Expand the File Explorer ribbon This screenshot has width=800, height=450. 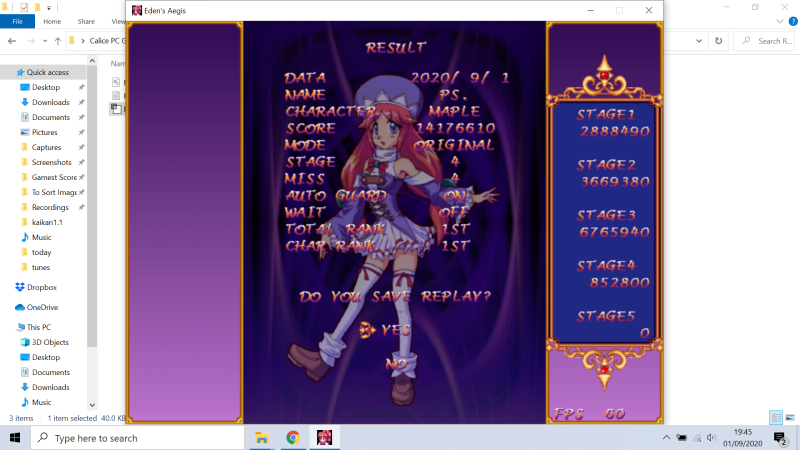[x=780, y=21]
